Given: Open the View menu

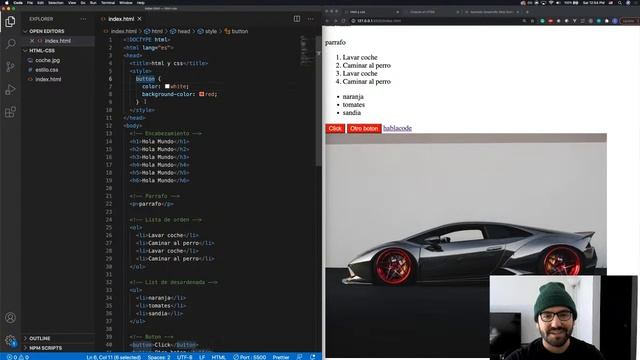Looking at the screenshot, I should coord(72,2).
